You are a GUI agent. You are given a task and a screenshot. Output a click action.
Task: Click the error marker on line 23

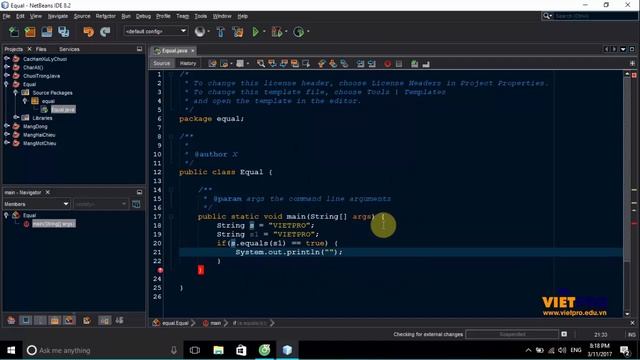pyautogui.click(x=160, y=270)
